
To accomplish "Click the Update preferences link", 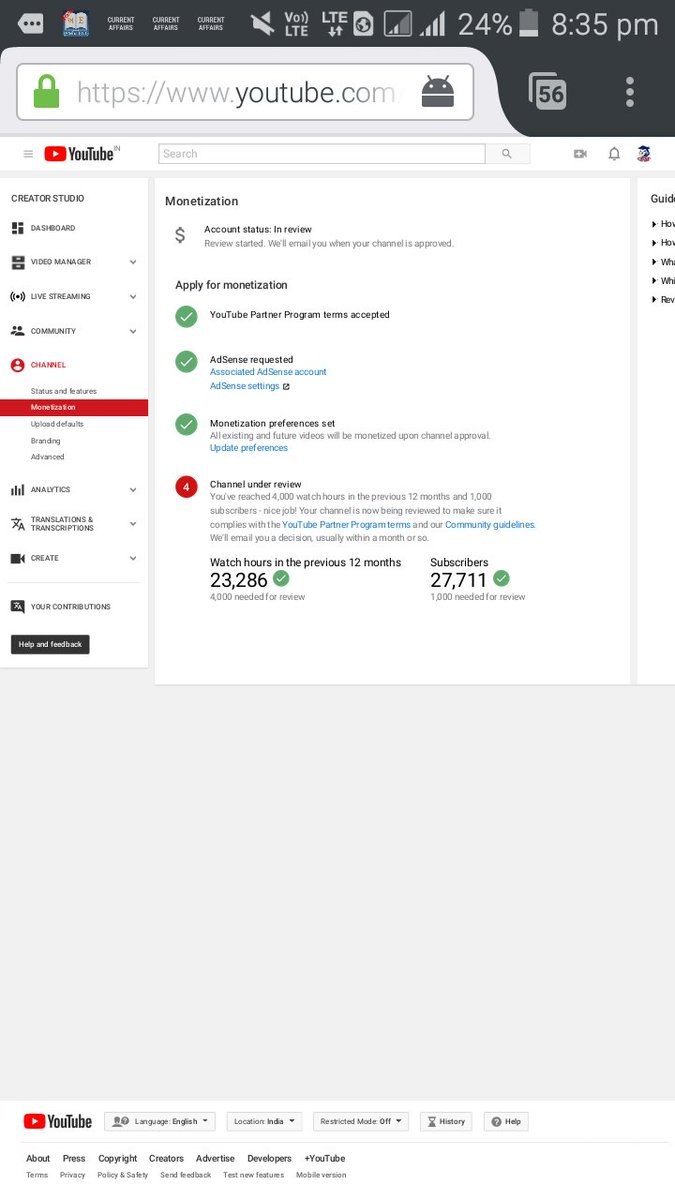I will point(249,448).
